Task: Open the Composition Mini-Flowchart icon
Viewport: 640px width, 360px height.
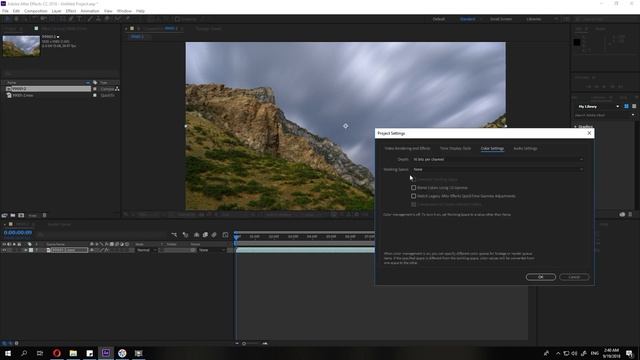Action: pos(174,235)
